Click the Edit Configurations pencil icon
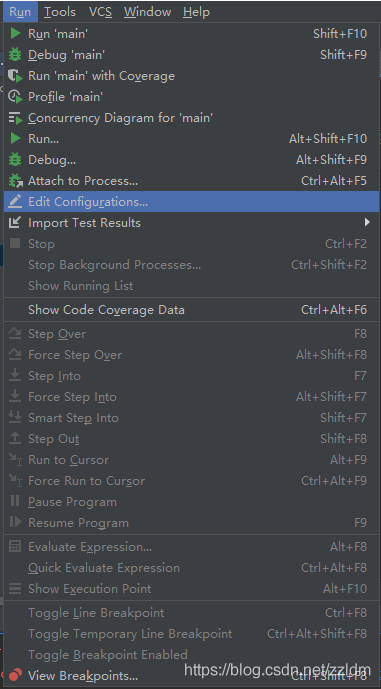This screenshot has height=689, width=381. tap(15, 201)
